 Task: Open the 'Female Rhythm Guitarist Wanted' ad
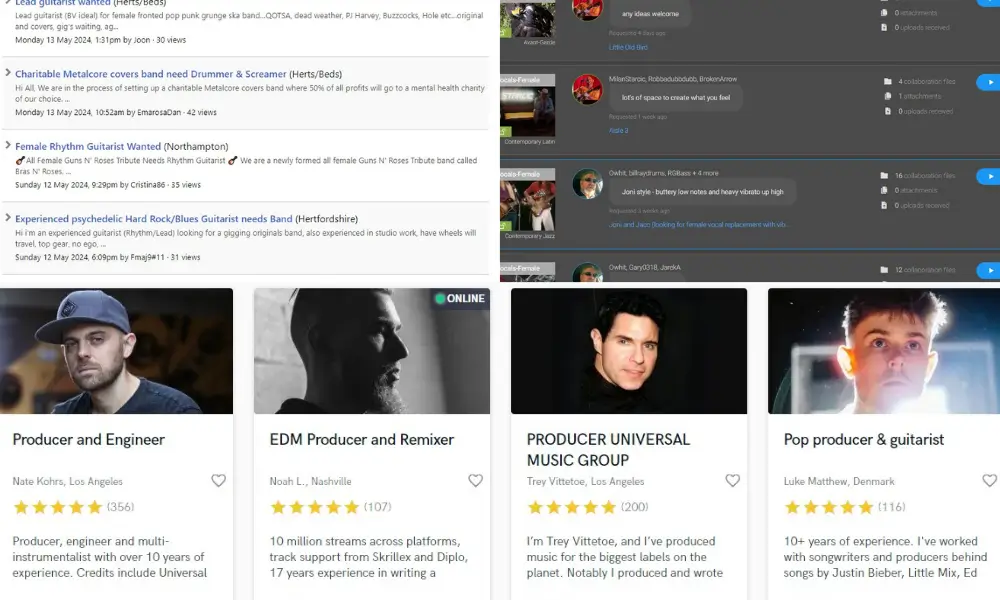pos(88,147)
